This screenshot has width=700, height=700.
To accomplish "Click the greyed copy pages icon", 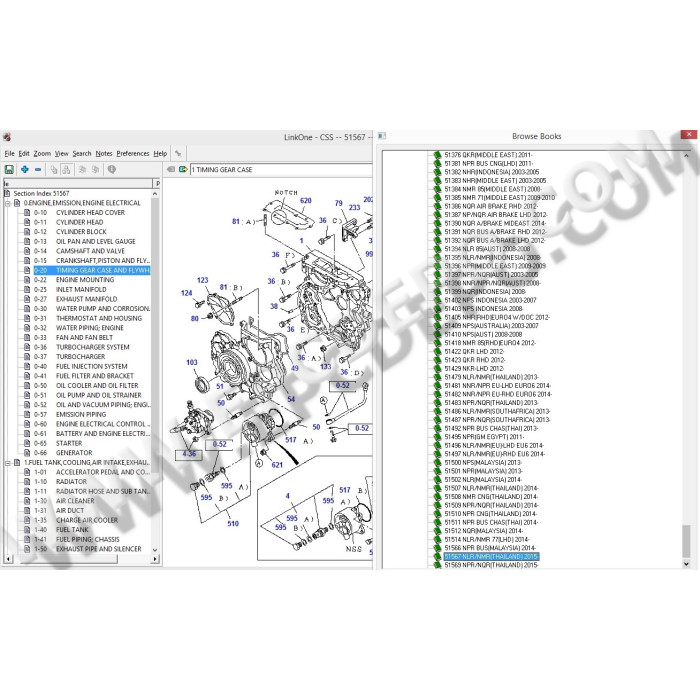I will tap(54, 170).
